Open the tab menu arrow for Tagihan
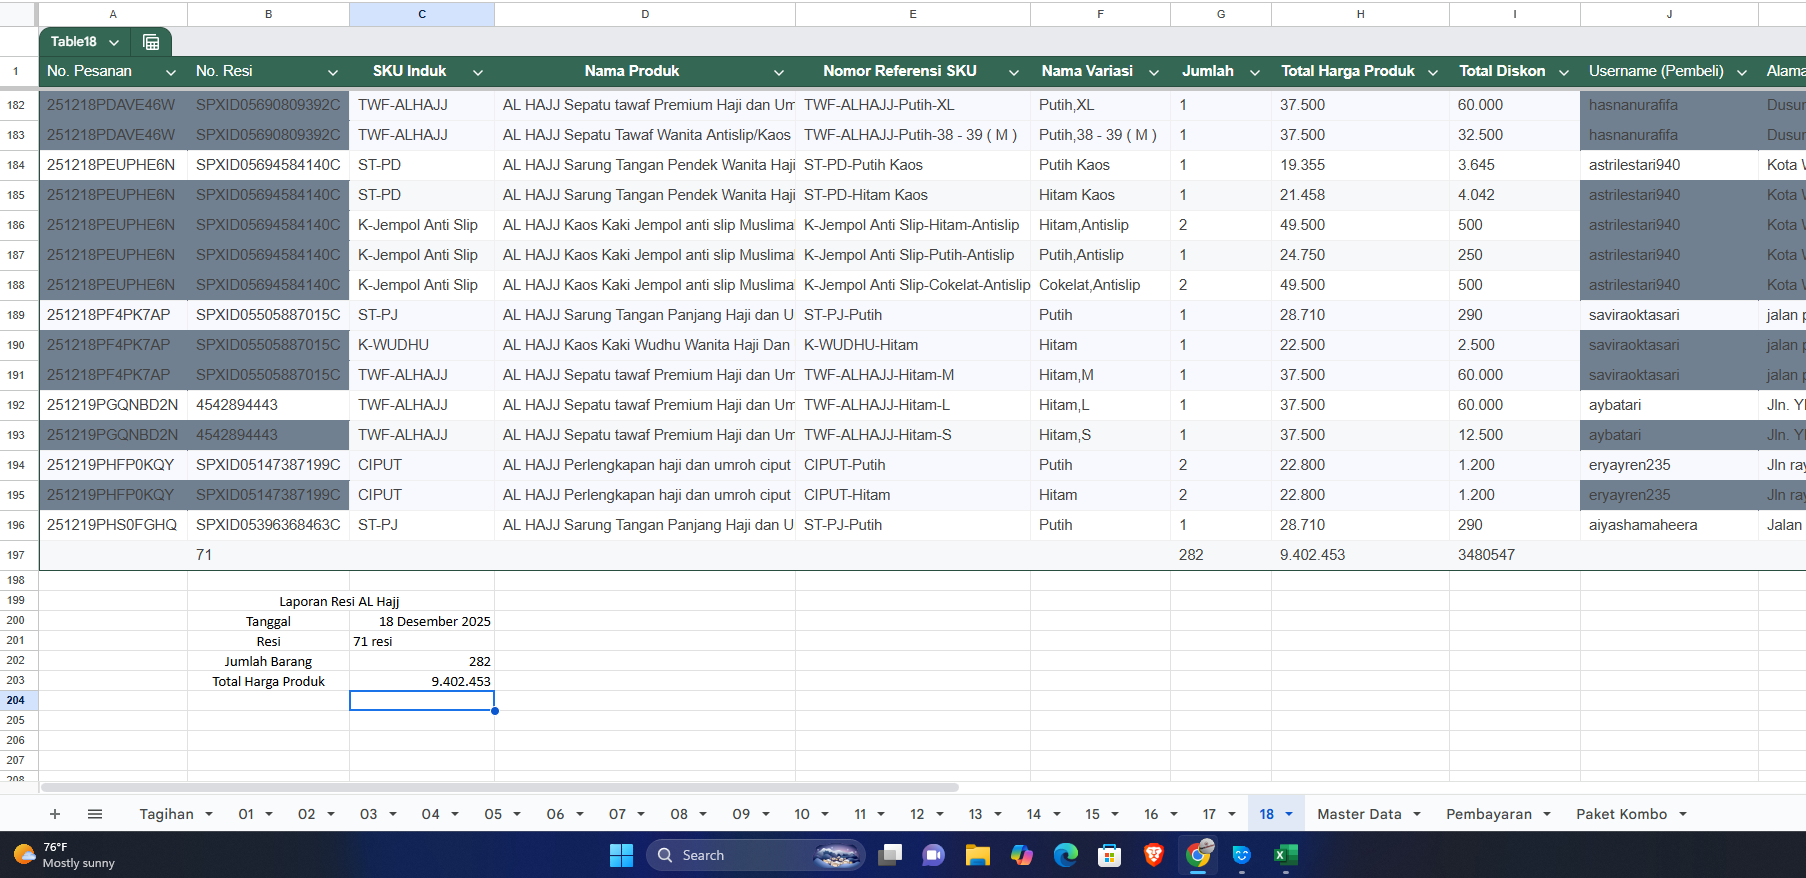1806x878 pixels. (x=209, y=814)
